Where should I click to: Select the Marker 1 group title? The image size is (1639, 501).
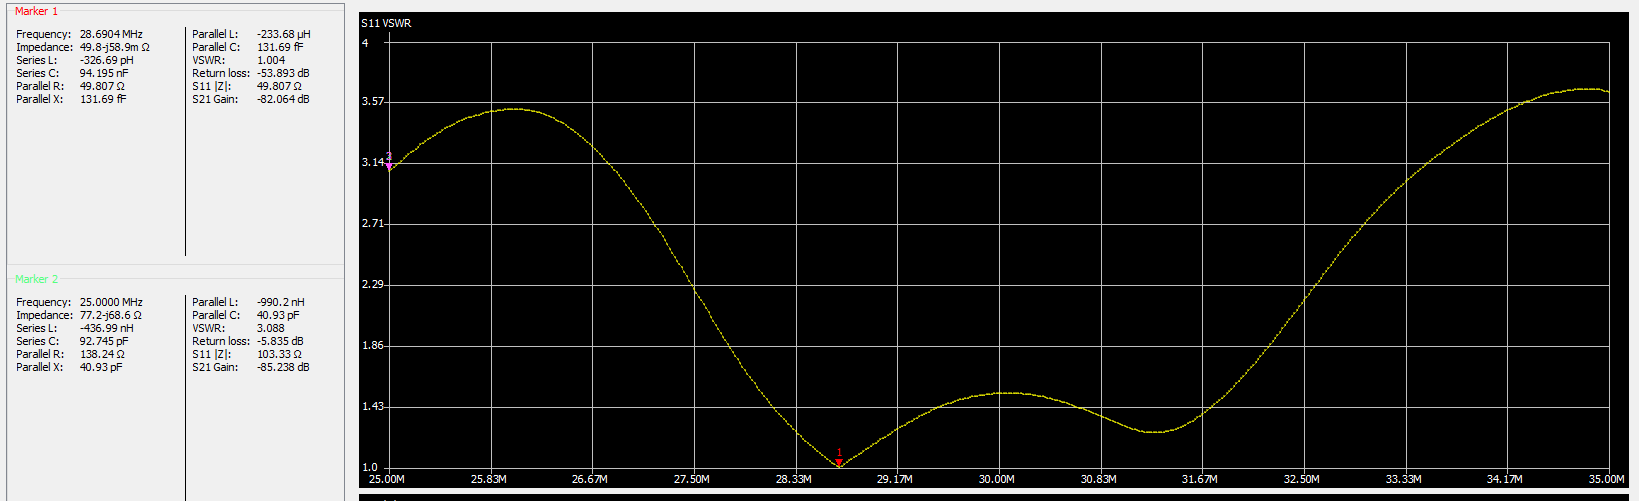(37, 11)
